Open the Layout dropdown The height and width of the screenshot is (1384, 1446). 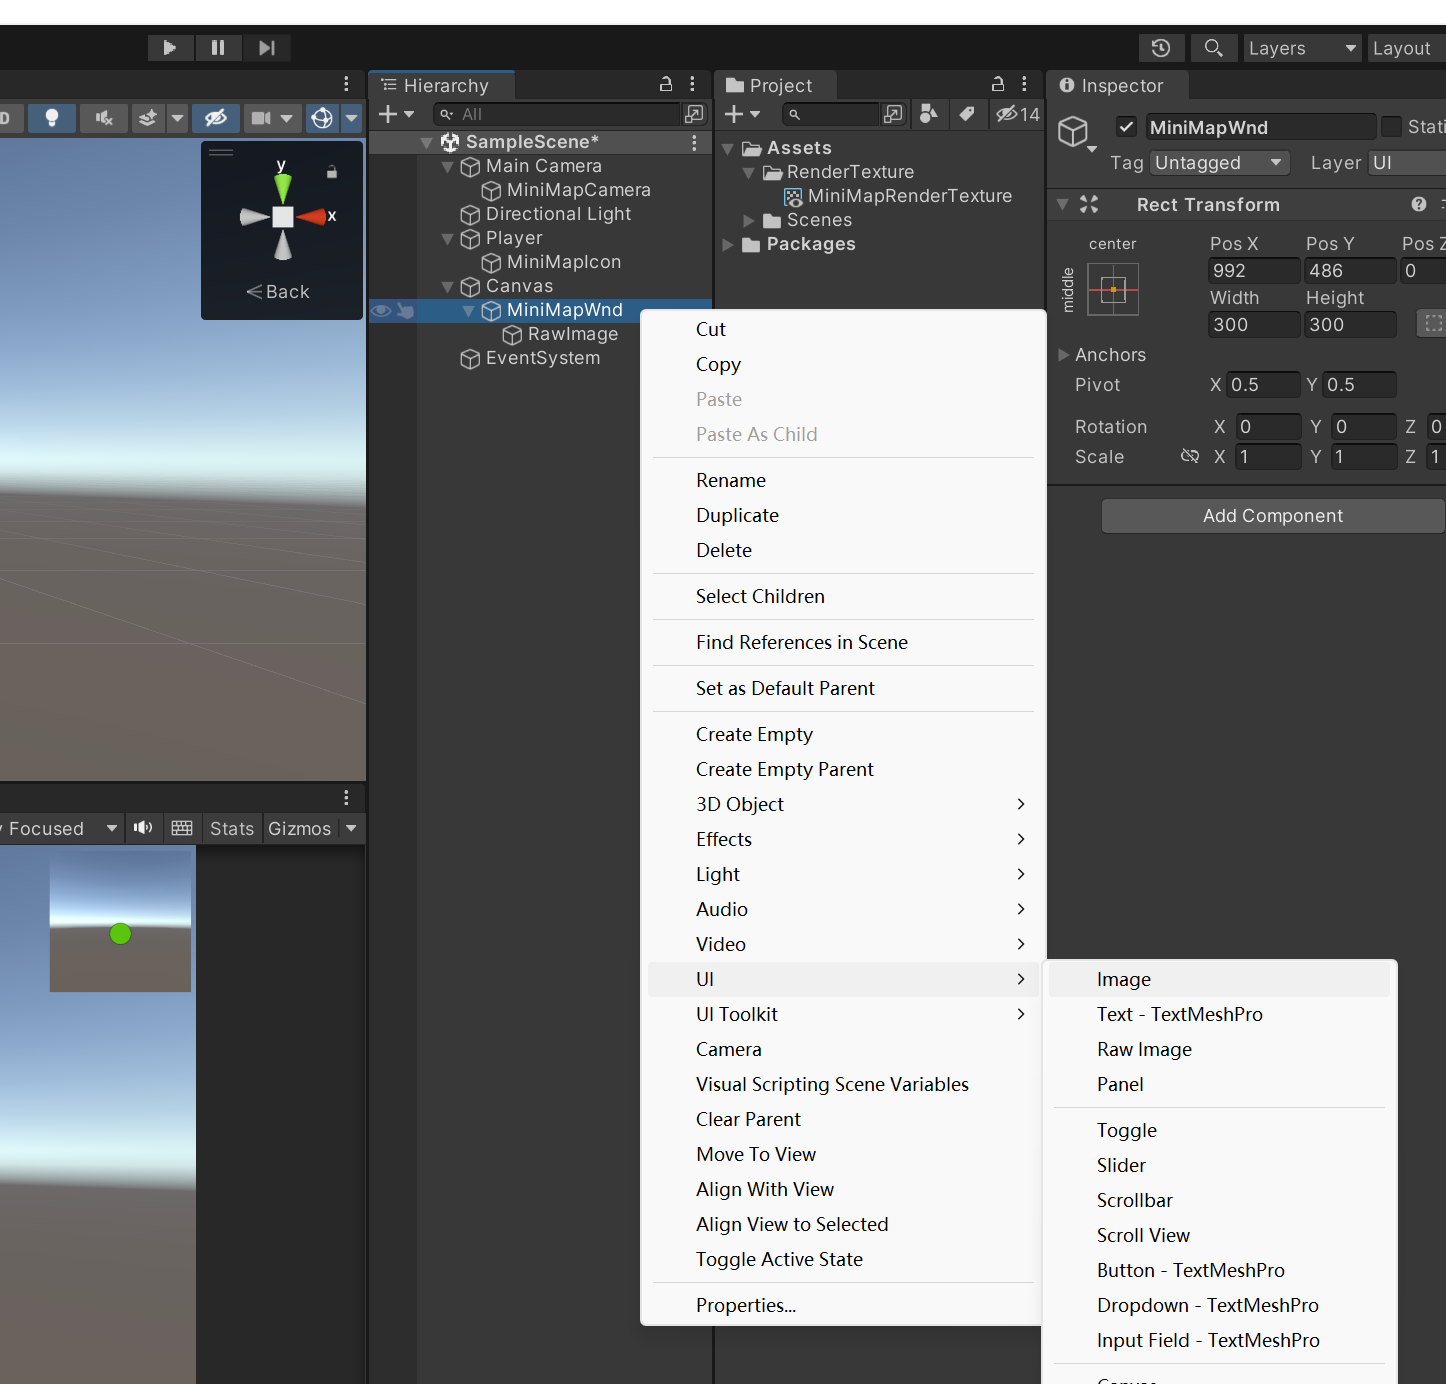click(x=1406, y=48)
